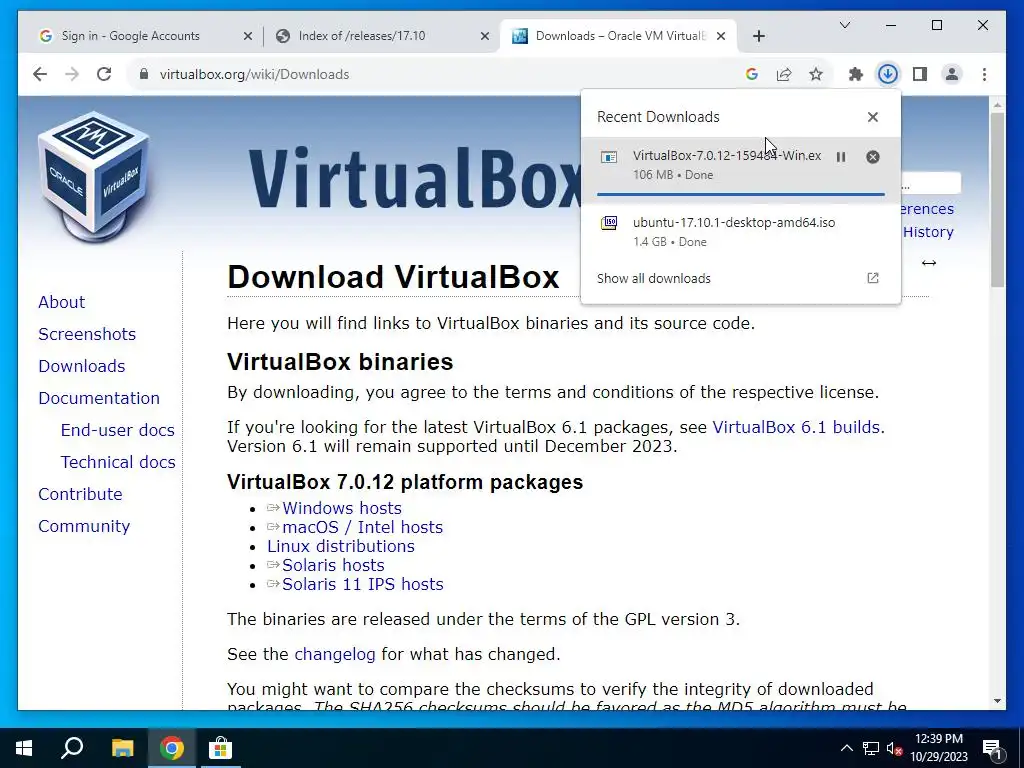
Task: Click the page vertical scrollbar thumb
Action: pos(997,199)
